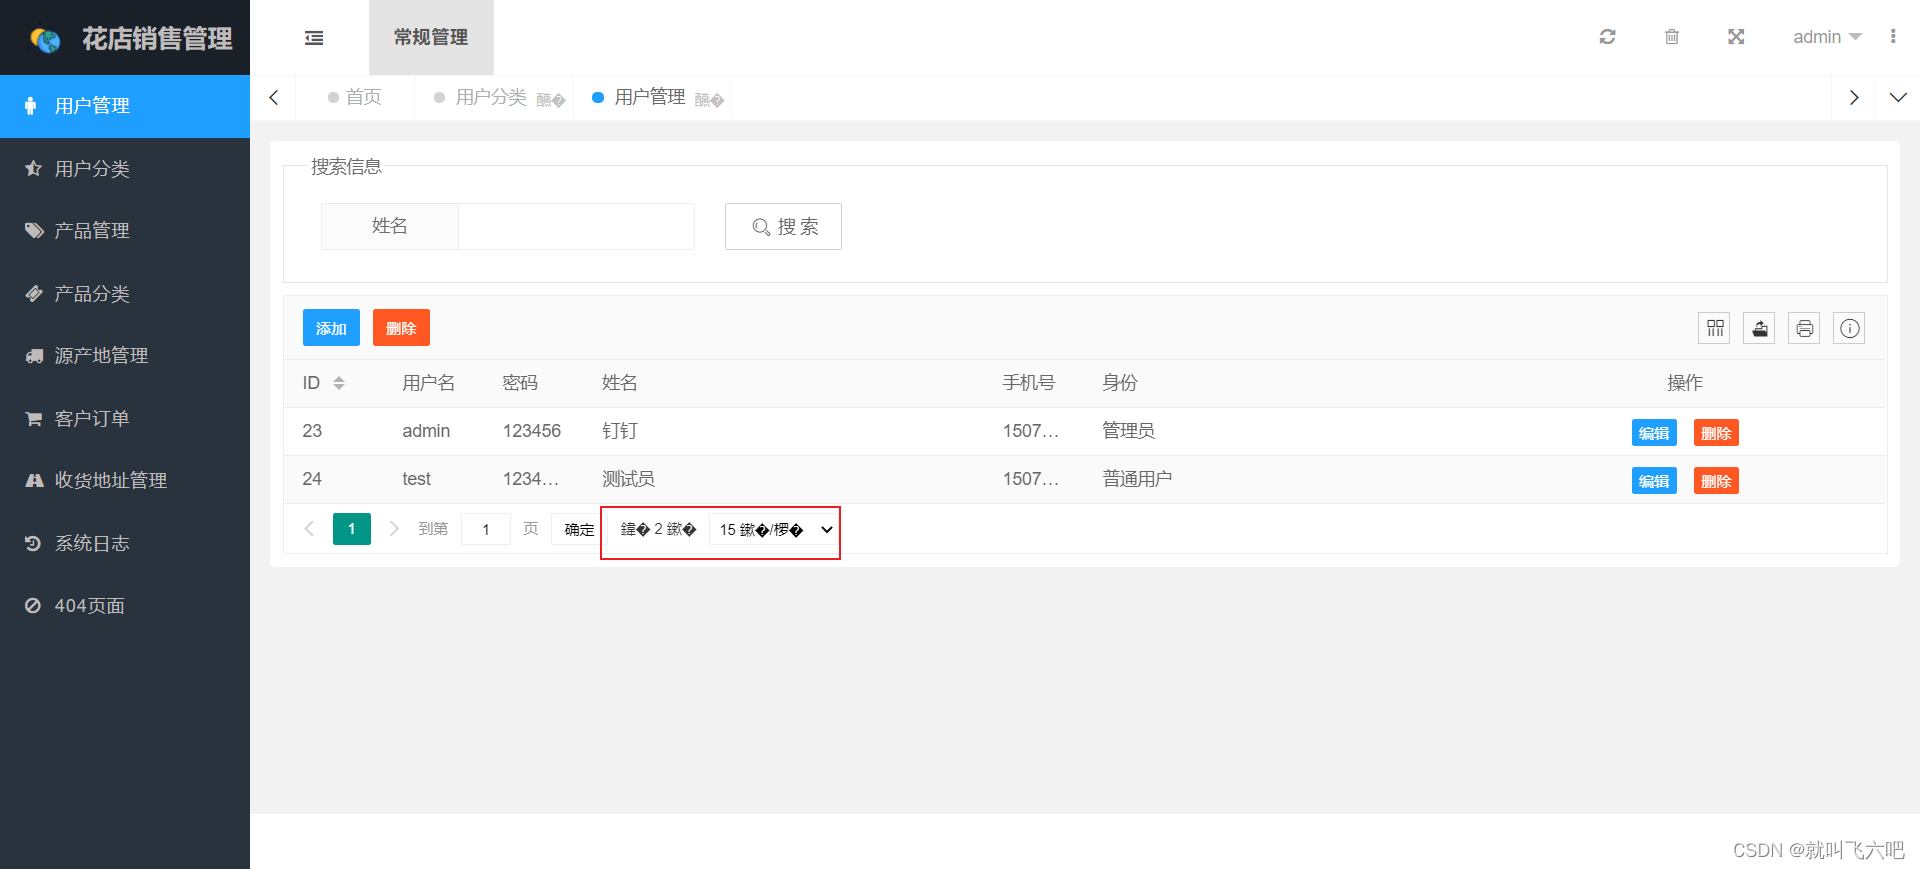Click the 密码 column header
The width and height of the screenshot is (1920, 869).
(520, 383)
